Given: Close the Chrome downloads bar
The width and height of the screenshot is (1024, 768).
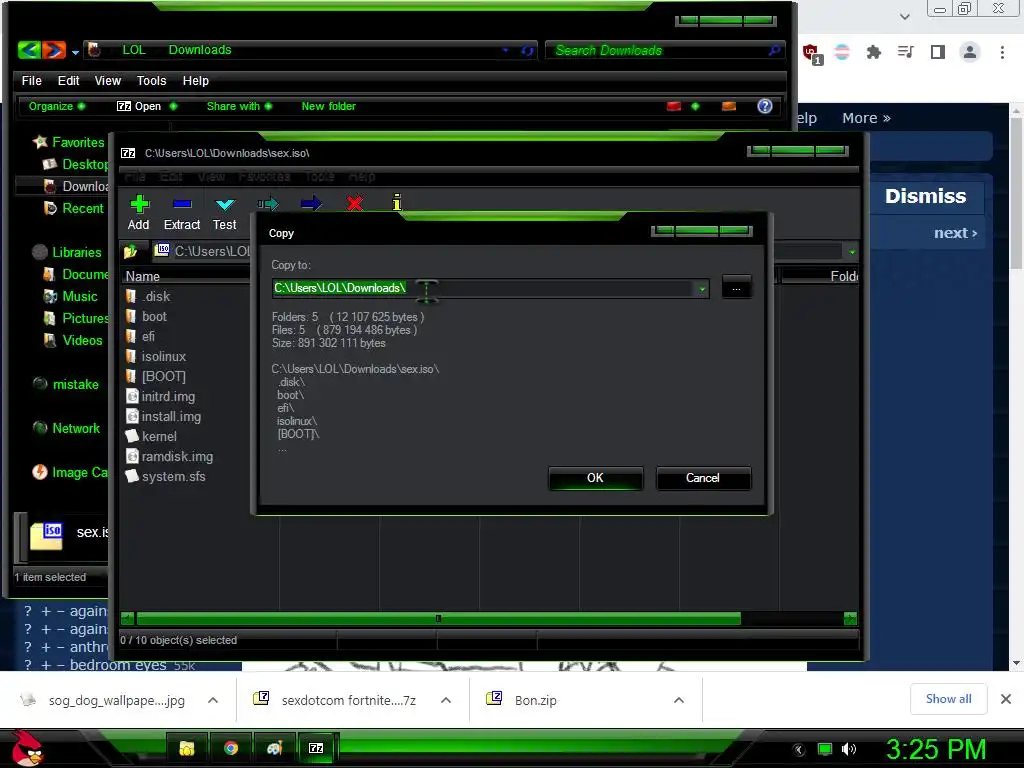Looking at the screenshot, I should coord(1006,699).
